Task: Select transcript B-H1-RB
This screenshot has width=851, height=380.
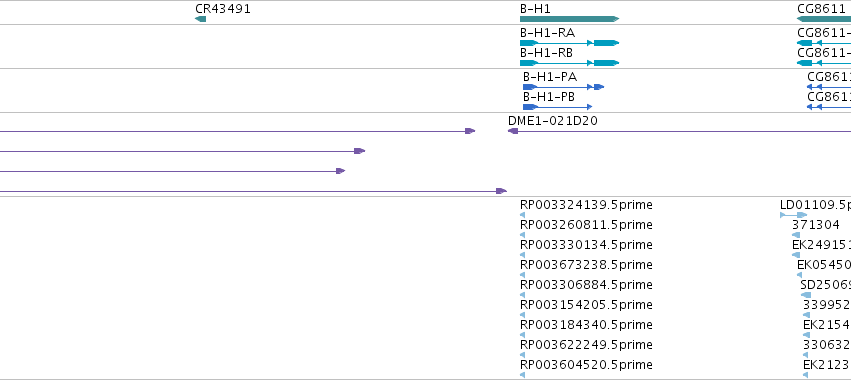Action: point(569,63)
